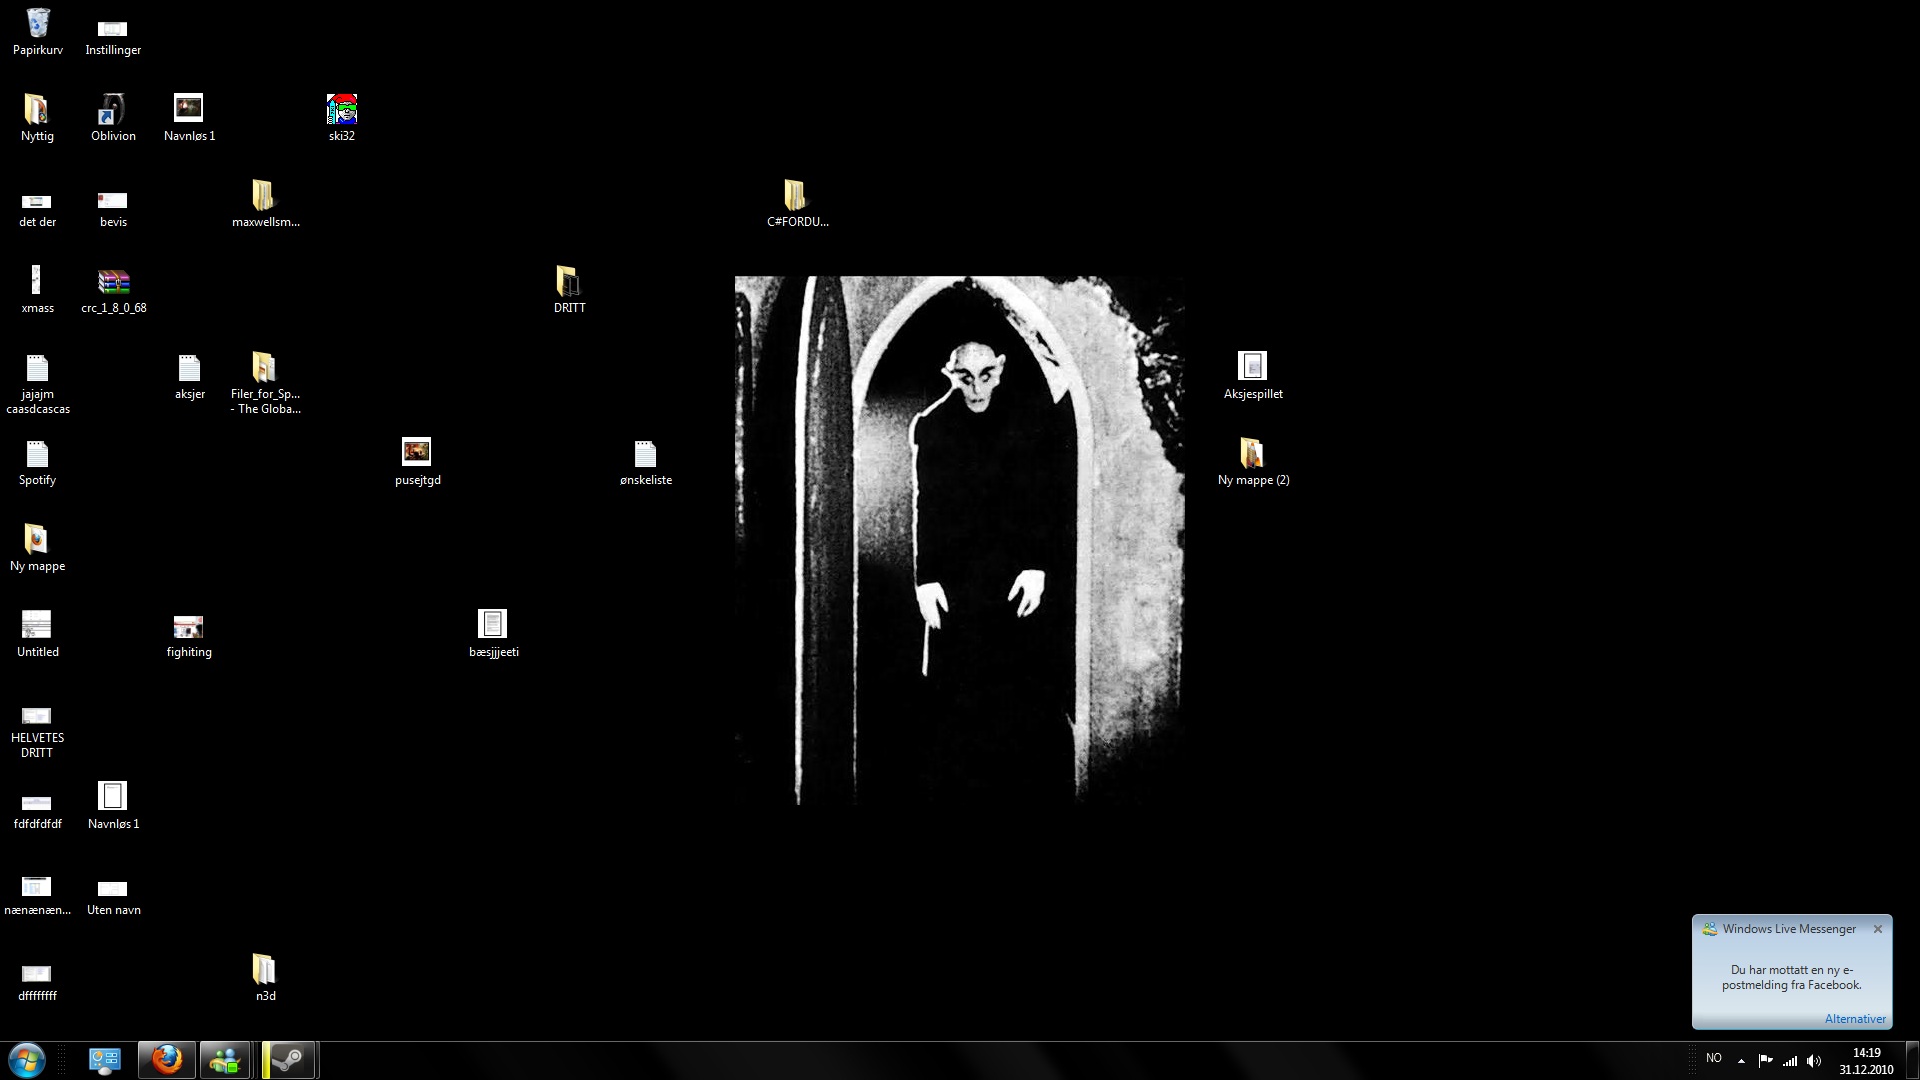Open the C#FORDU... folder
The image size is (1920, 1080).
point(797,204)
